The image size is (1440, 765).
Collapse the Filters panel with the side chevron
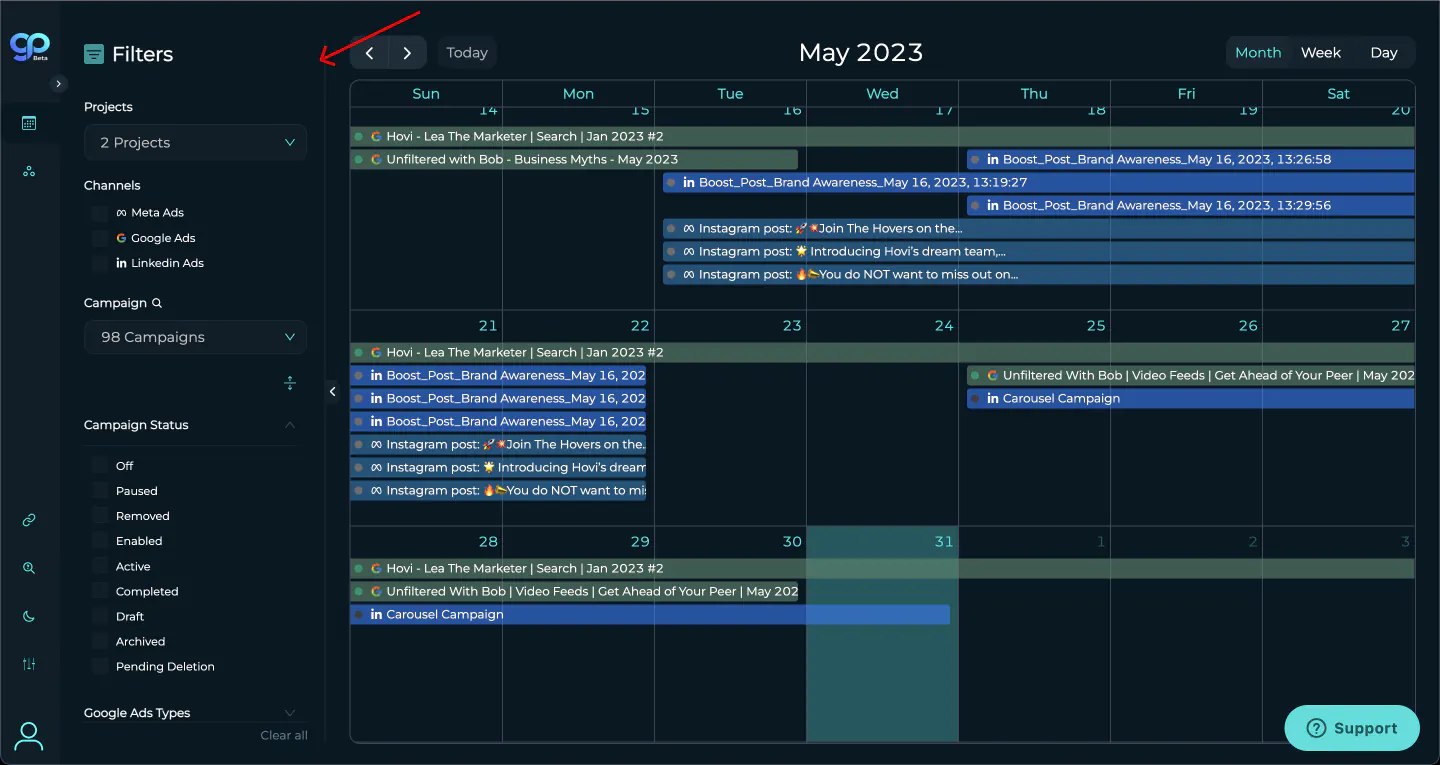tap(333, 392)
